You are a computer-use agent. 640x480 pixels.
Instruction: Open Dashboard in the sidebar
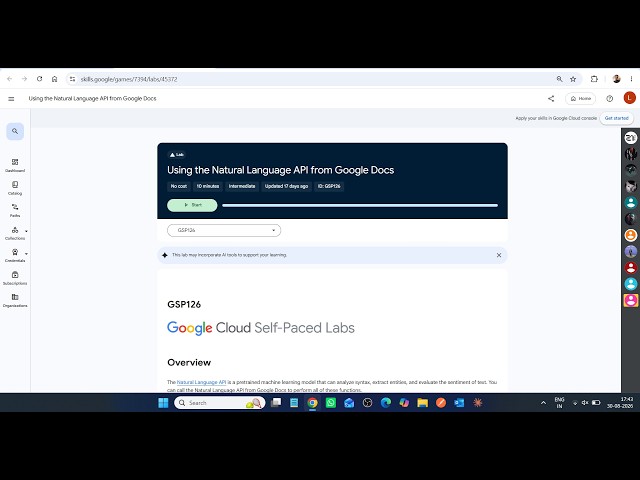[x=15, y=165]
